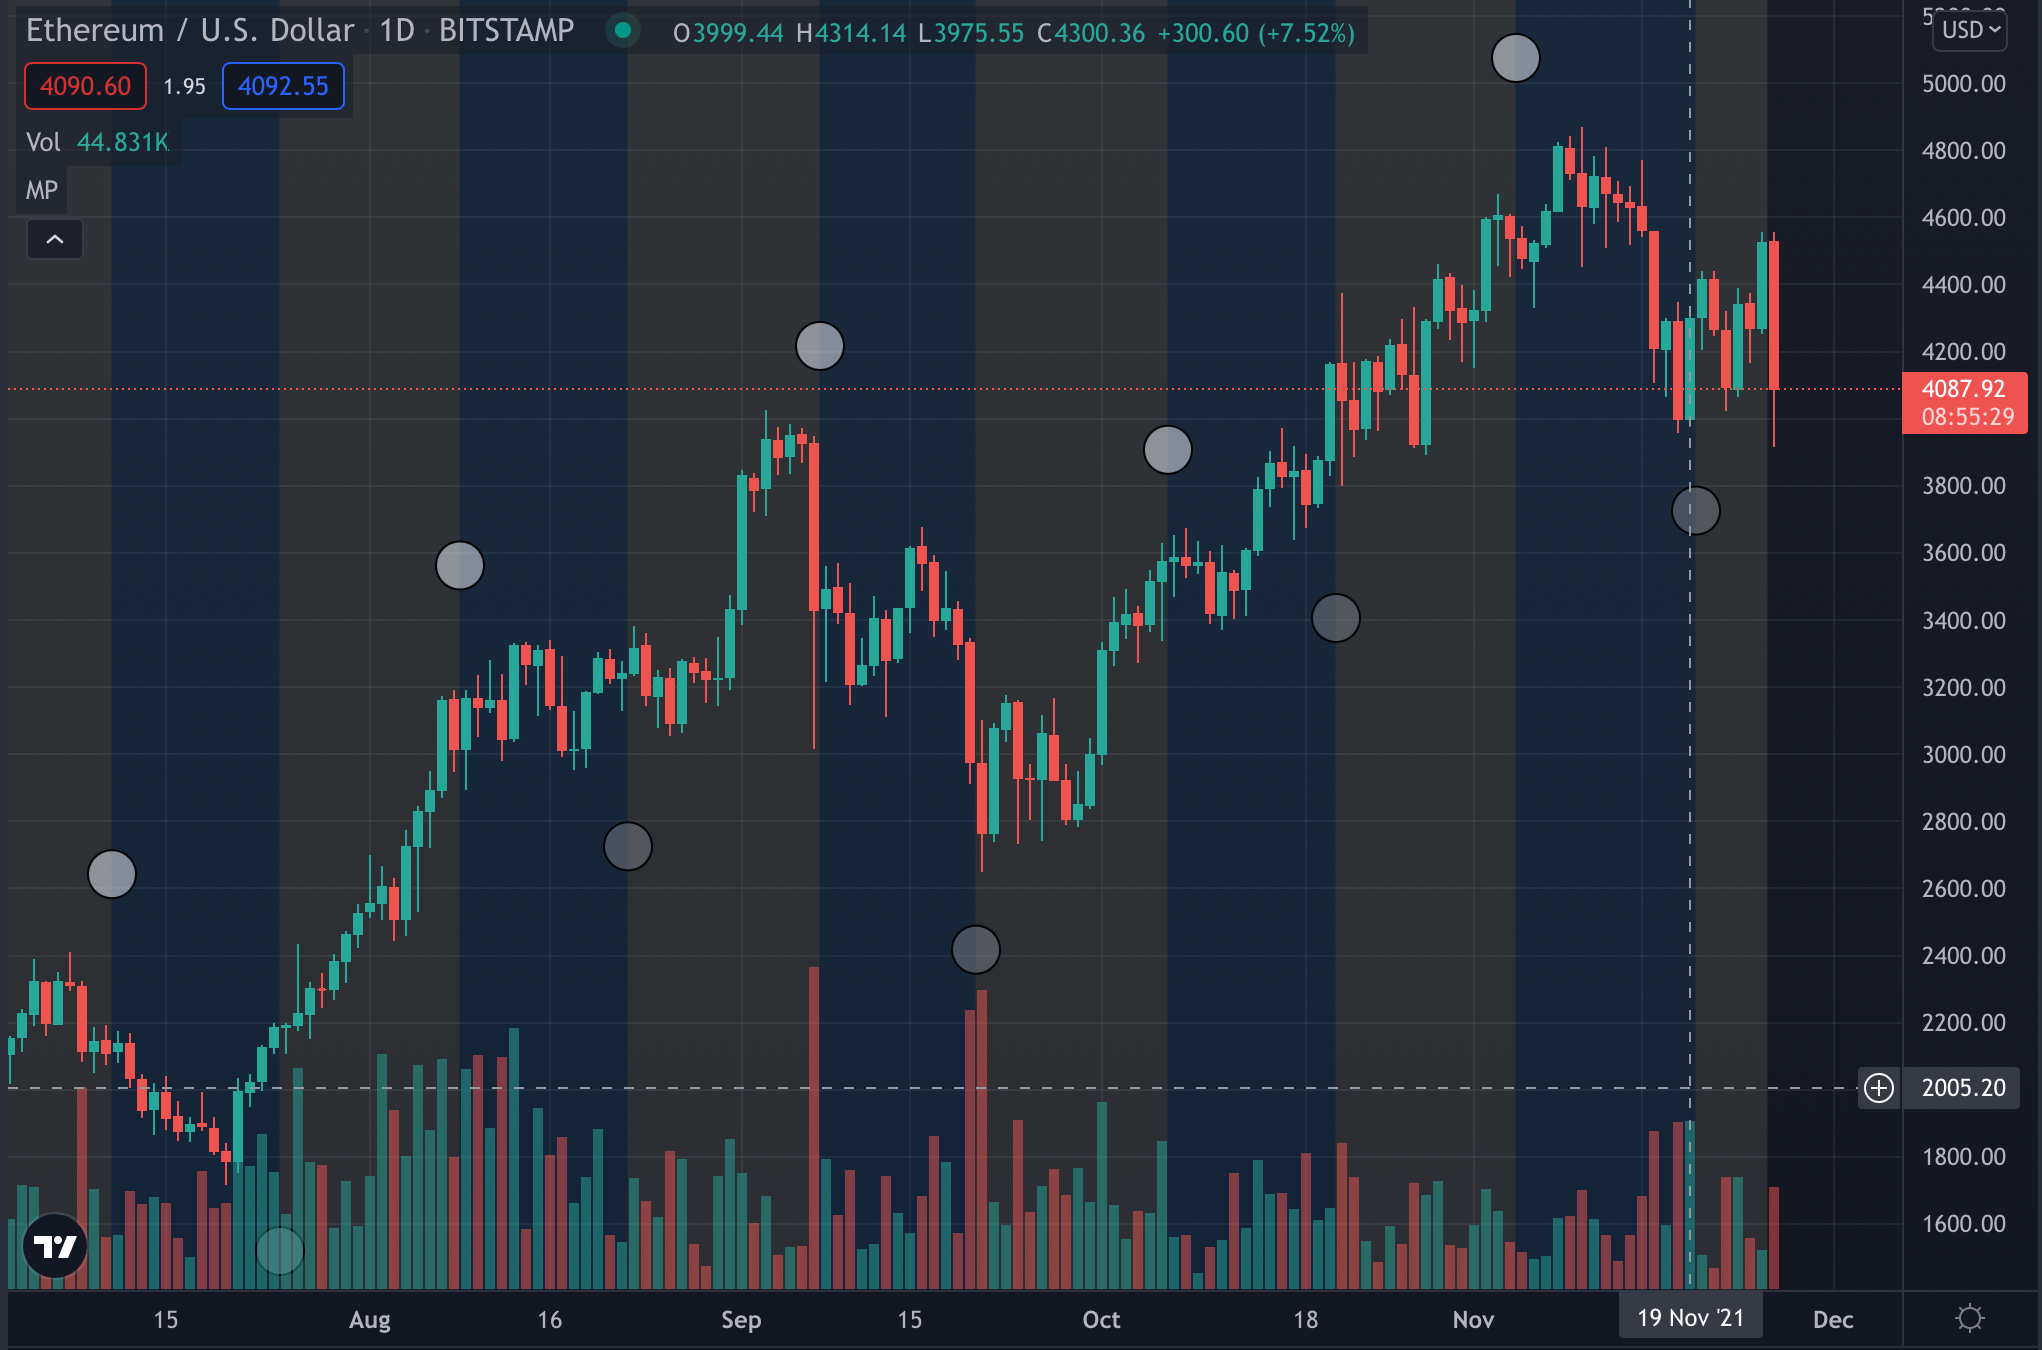2042x1350 pixels.
Task: Select the Vol indicator legend label
Action: pyautogui.click(x=43, y=142)
